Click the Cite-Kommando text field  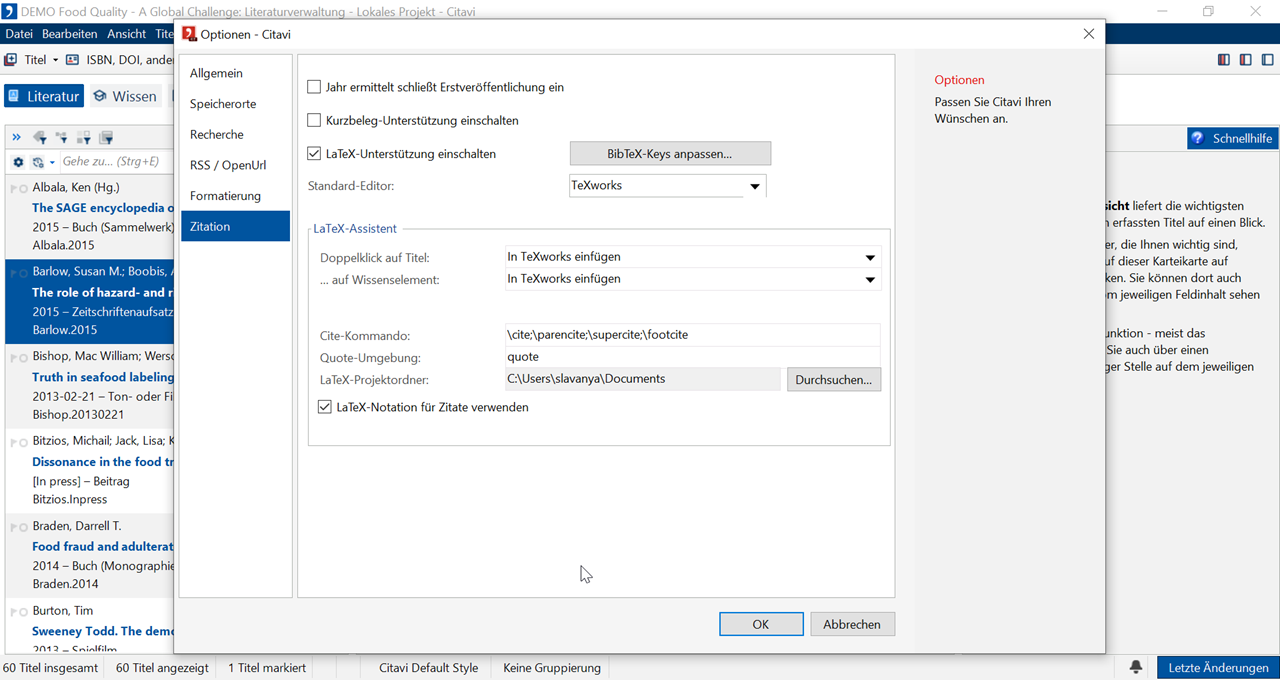click(x=692, y=335)
